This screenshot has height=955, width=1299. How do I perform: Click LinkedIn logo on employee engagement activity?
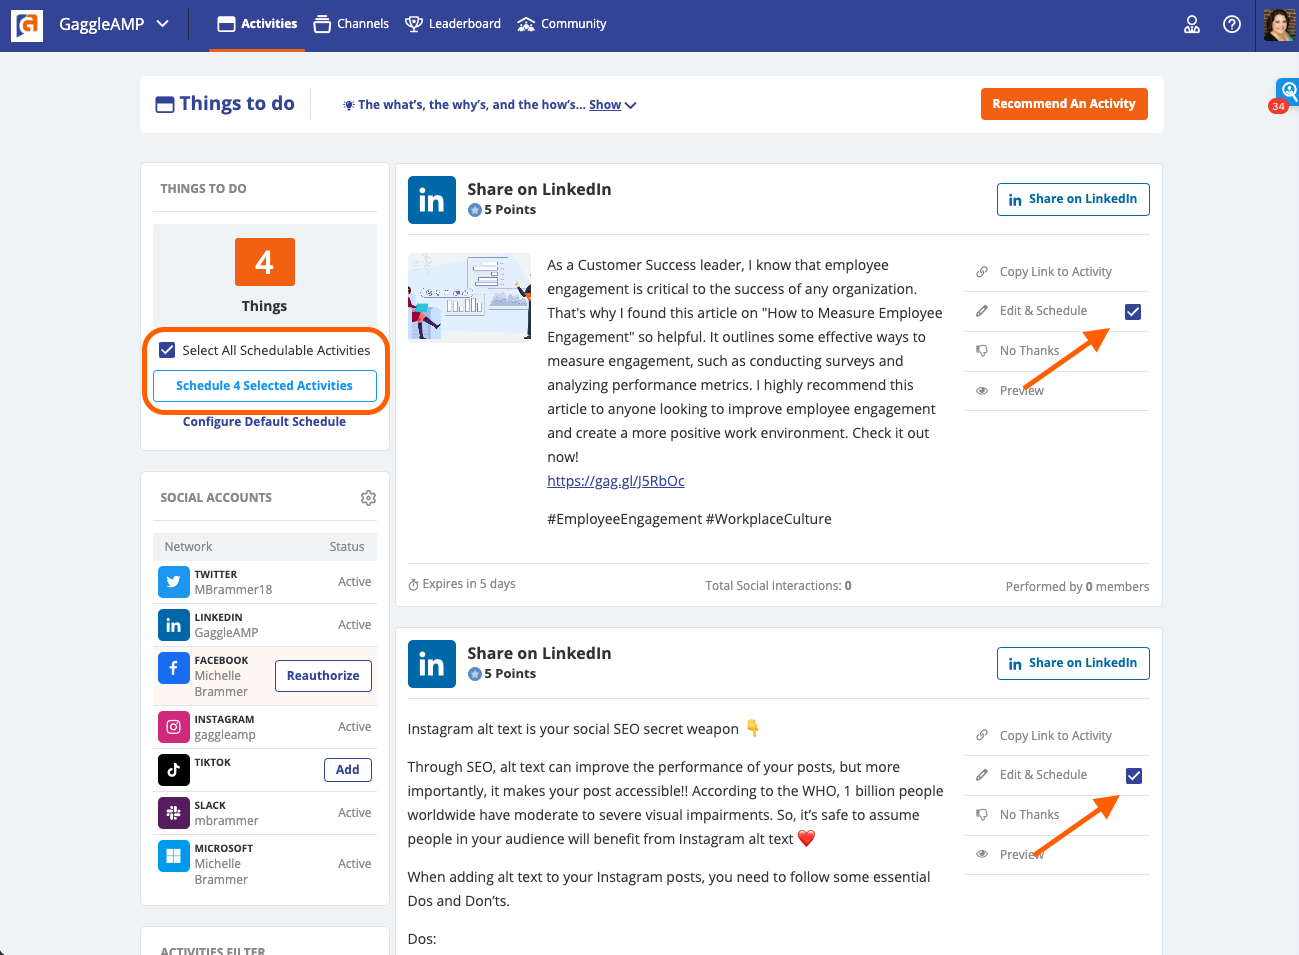tap(432, 200)
